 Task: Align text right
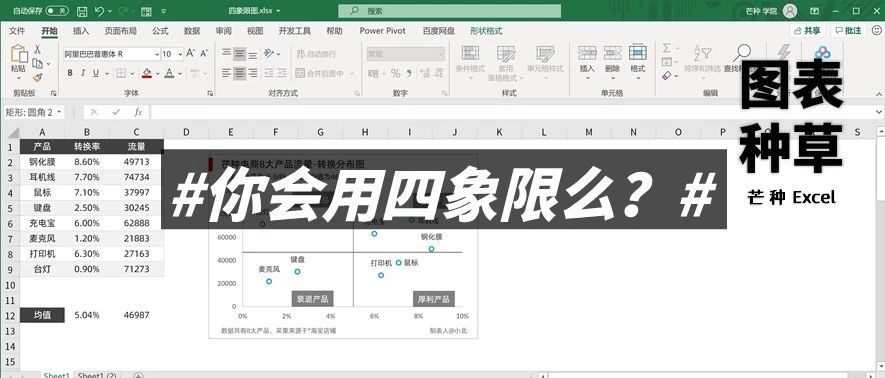(x=253, y=73)
